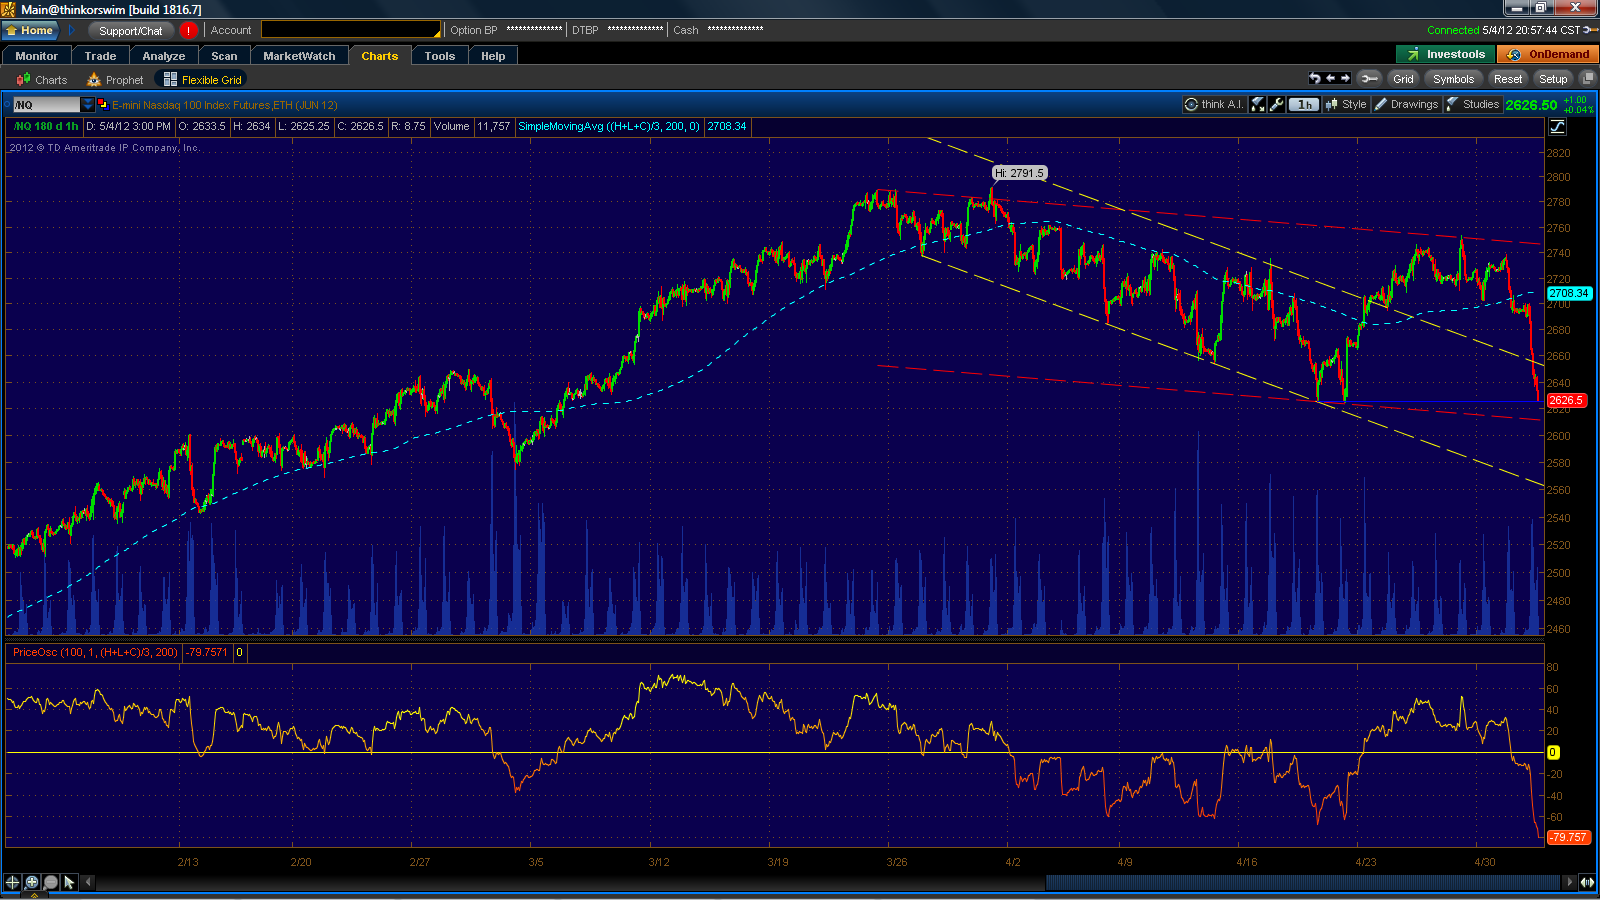Click the /NQ symbol input field

[46, 105]
